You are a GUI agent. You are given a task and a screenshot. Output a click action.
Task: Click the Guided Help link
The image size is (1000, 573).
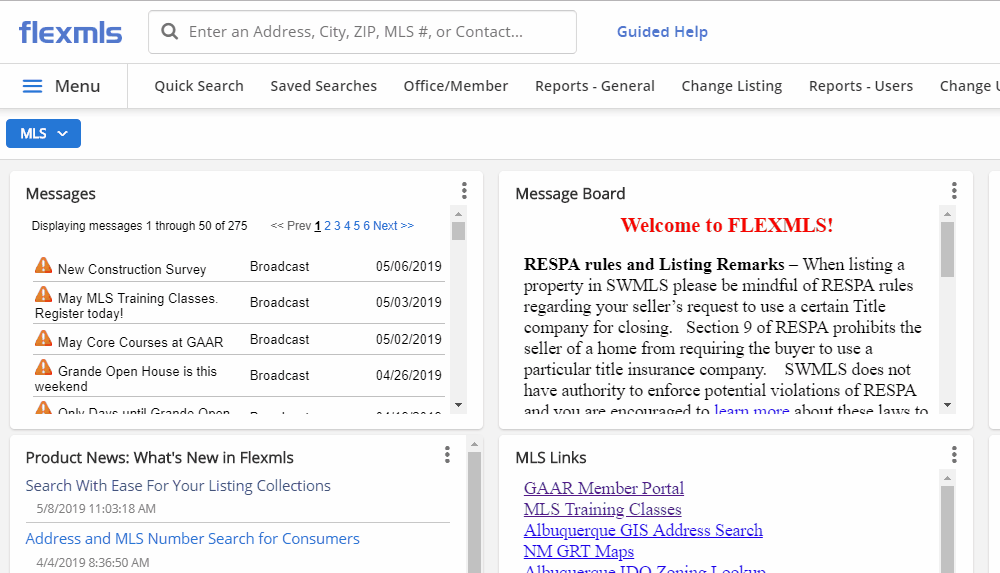pos(662,32)
